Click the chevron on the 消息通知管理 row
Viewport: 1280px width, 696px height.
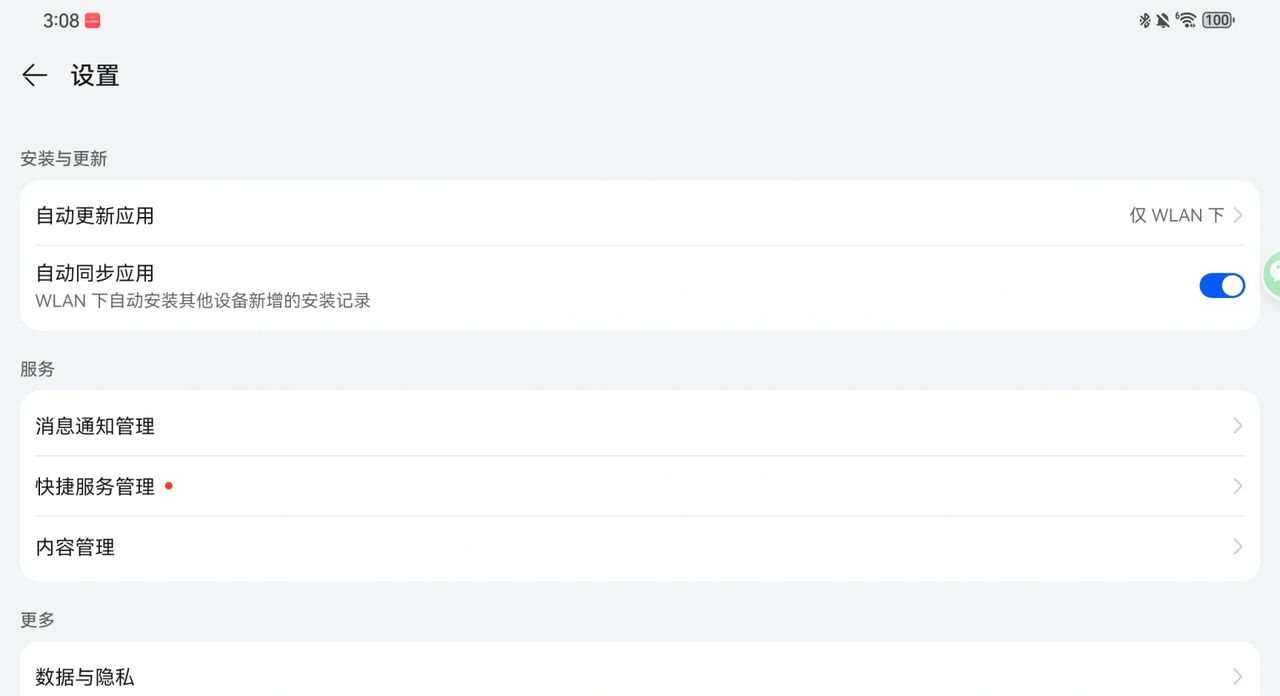(1238, 426)
